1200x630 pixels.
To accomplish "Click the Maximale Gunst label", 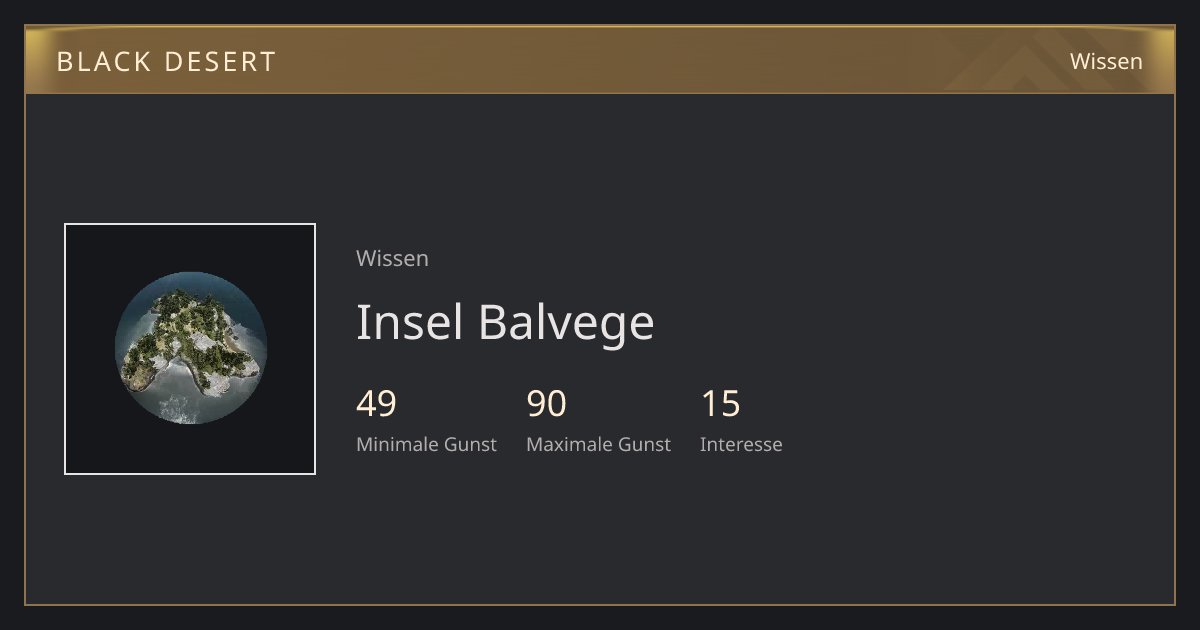I will coord(598,444).
